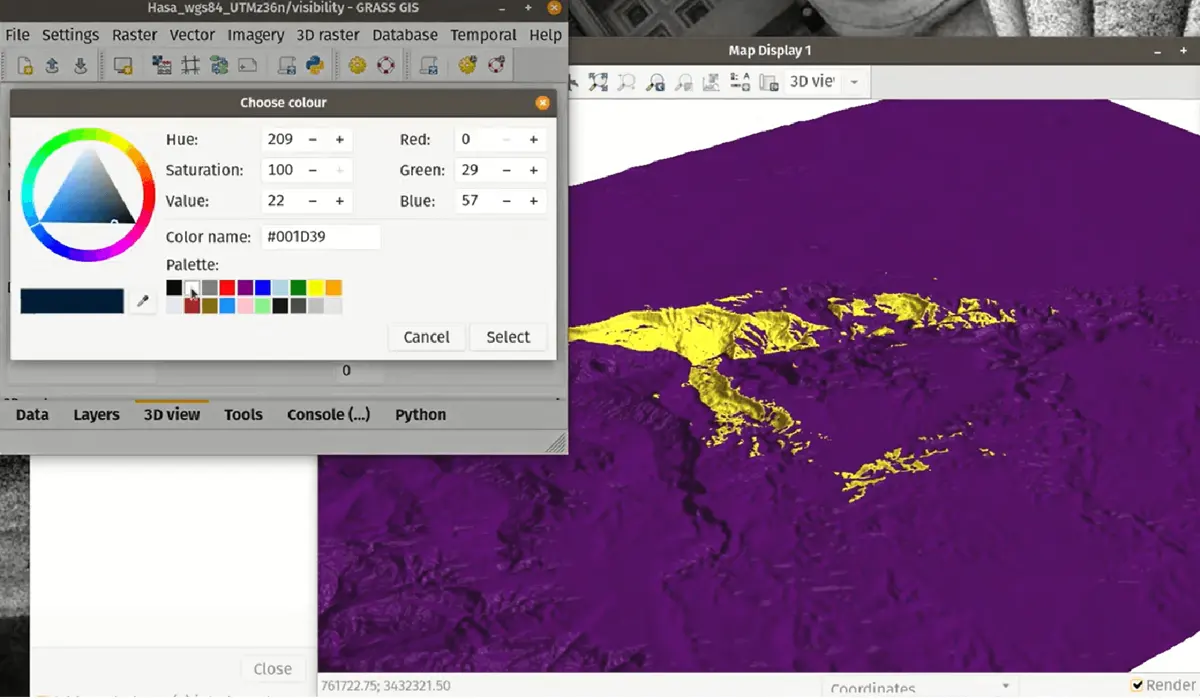Viewport: 1200px width, 699px height.
Task: Increase Blue with plus button
Action: 533,201
